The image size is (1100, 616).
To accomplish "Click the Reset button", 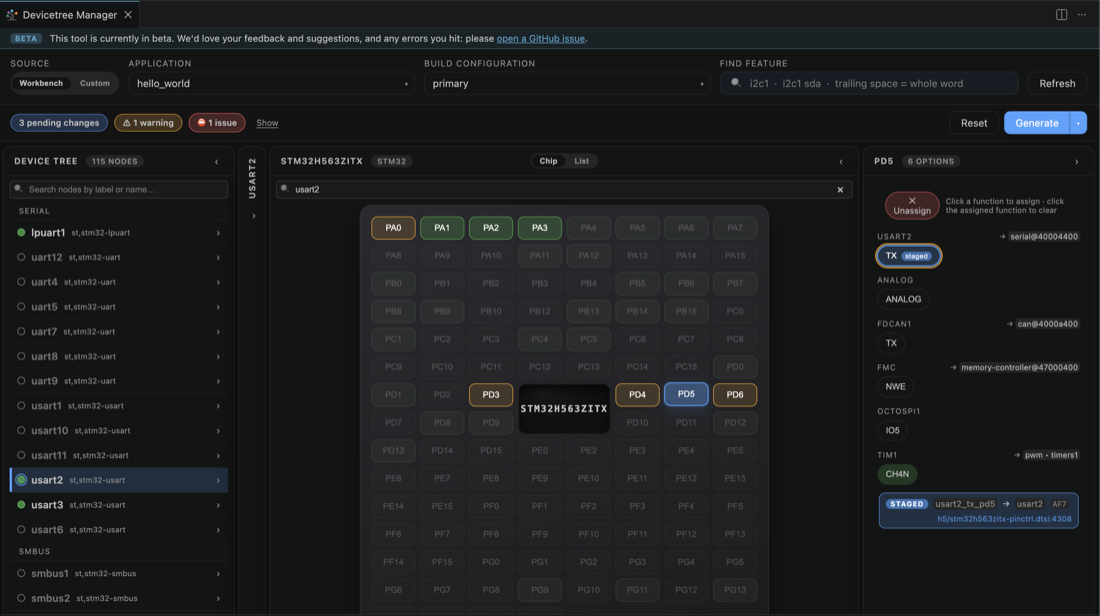I will pyautogui.click(x=974, y=123).
